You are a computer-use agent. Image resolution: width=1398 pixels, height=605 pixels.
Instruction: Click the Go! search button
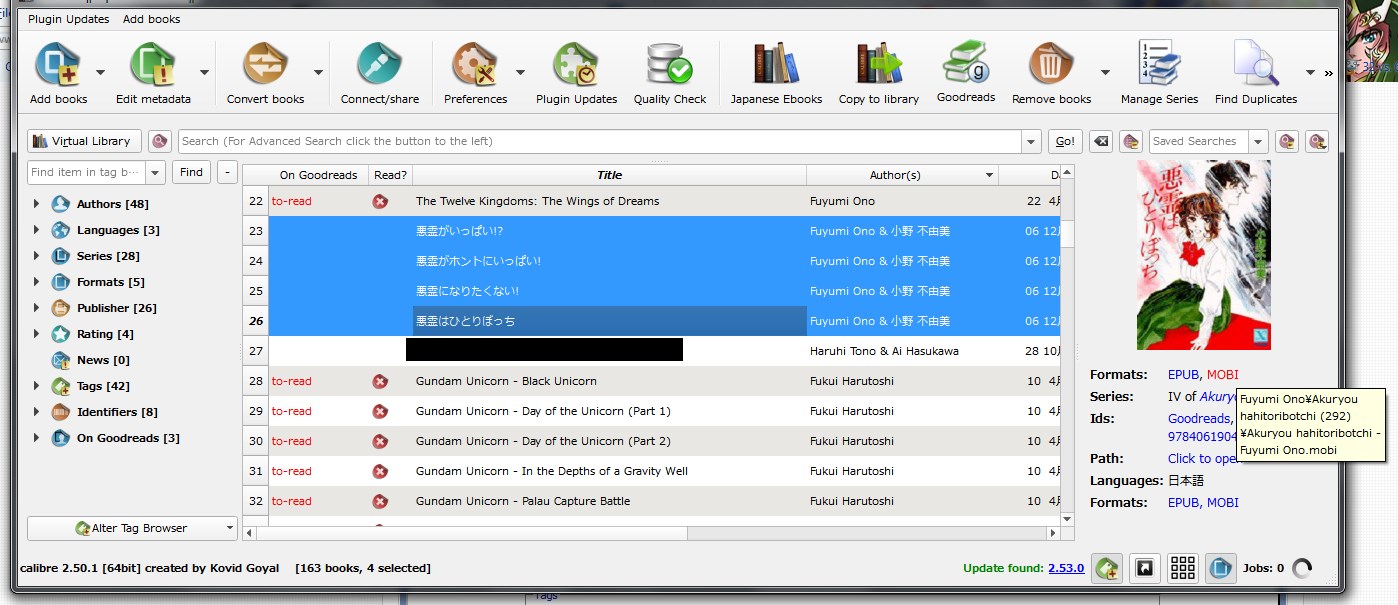[1065, 141]
